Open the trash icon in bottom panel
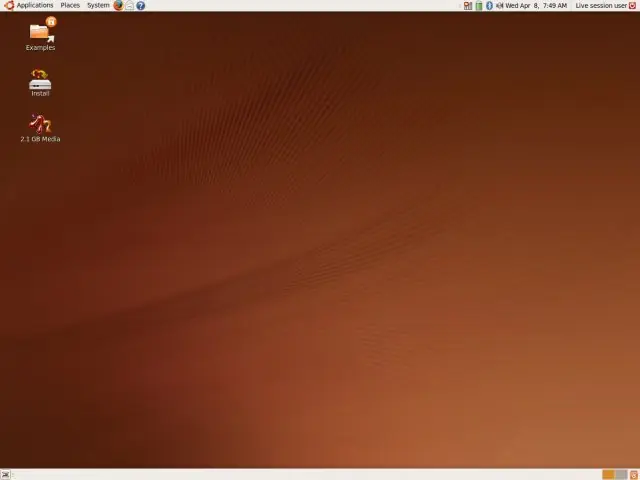The height and width of the screenshot is (480, 640). (x=634, y=474)
